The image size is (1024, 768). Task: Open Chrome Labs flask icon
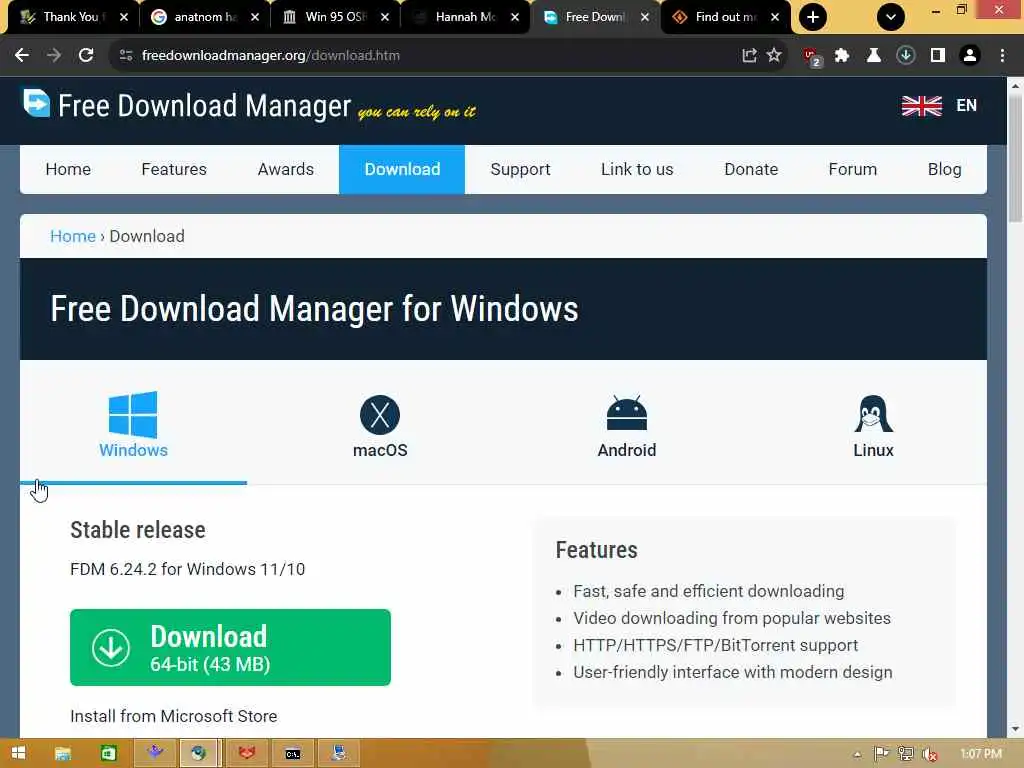873,56
